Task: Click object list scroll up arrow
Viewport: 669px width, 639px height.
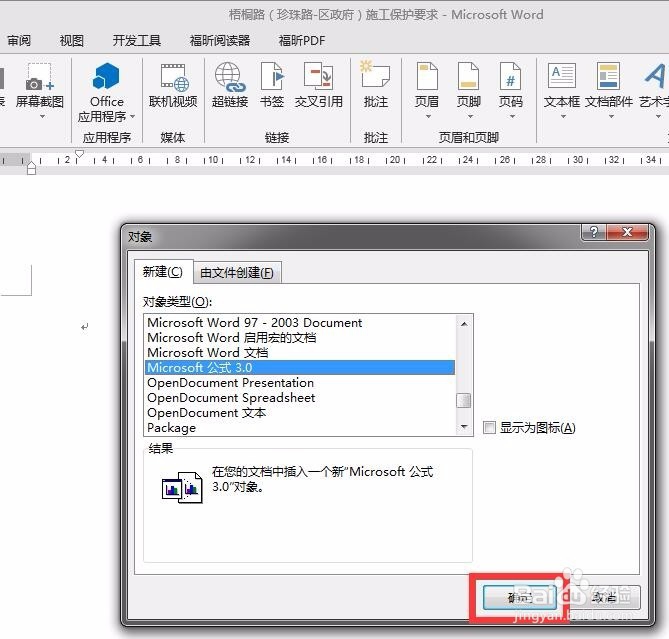Action: pyautogui.click(x=464, y=324)
